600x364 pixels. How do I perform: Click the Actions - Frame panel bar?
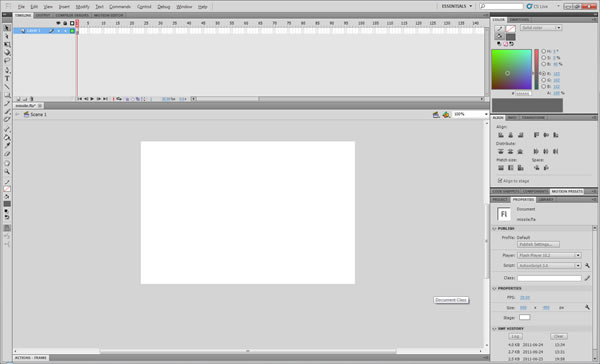(x=31, y=357)
